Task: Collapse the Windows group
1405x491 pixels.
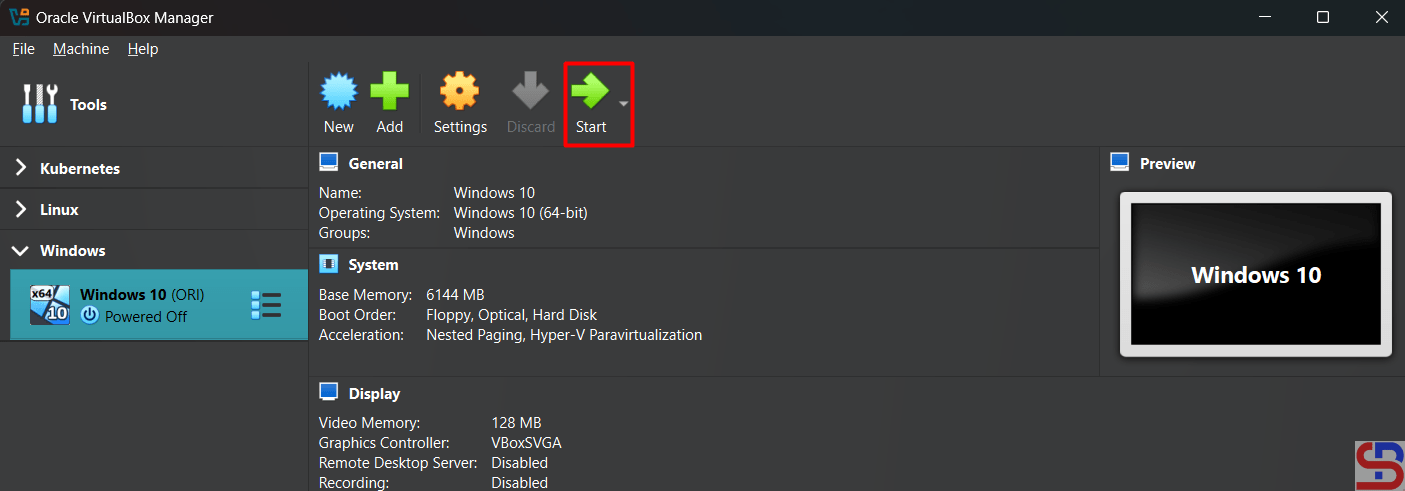Action: click(x=21, y=250)
